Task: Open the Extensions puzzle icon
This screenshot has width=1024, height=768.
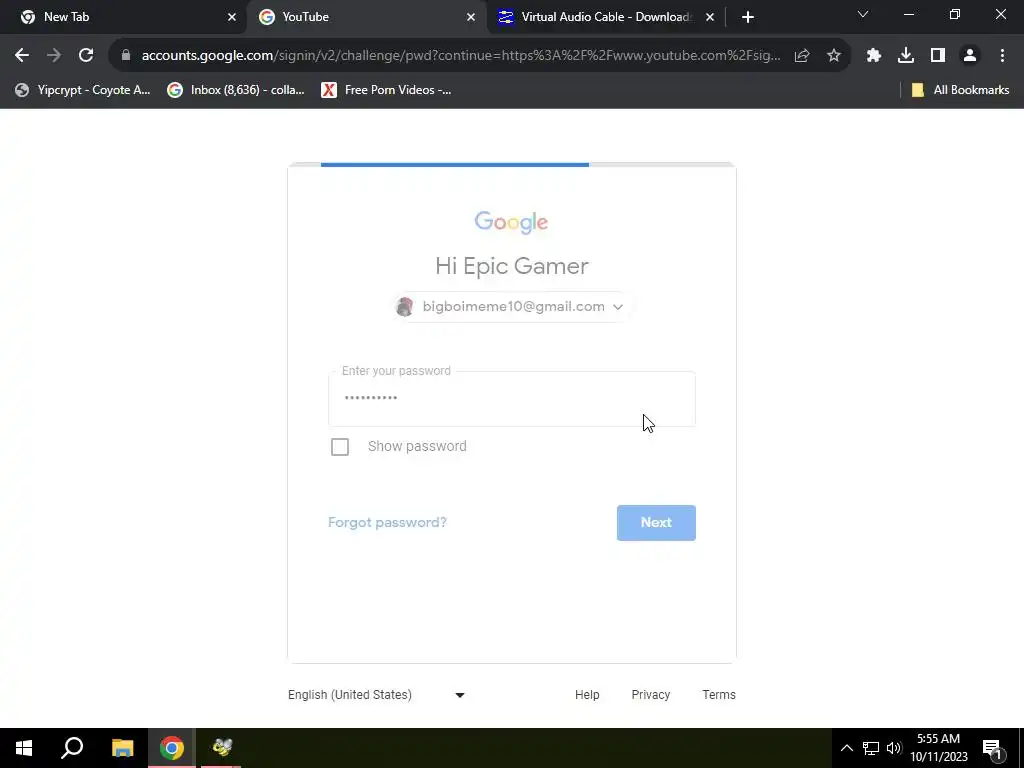Action: point(874,56)
